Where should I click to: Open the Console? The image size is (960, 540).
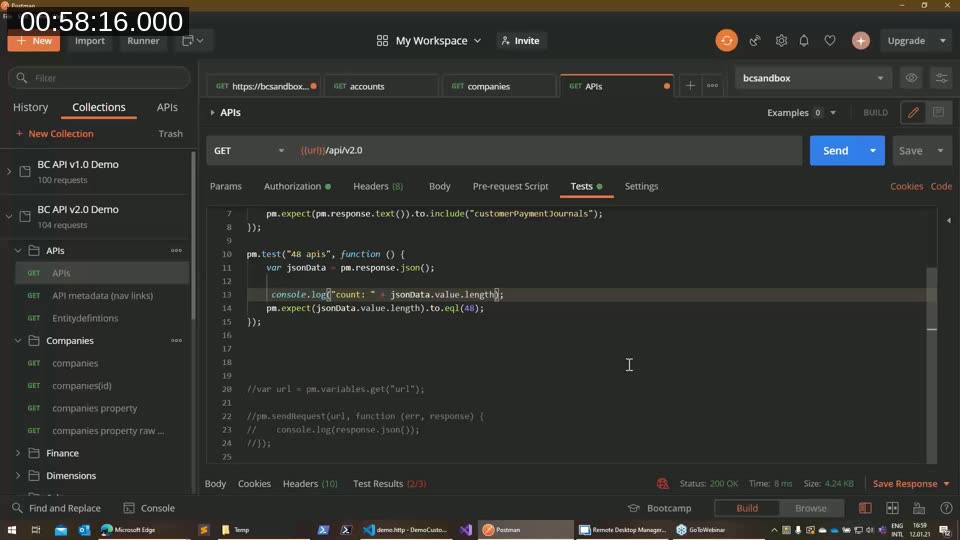coord(149,508)
